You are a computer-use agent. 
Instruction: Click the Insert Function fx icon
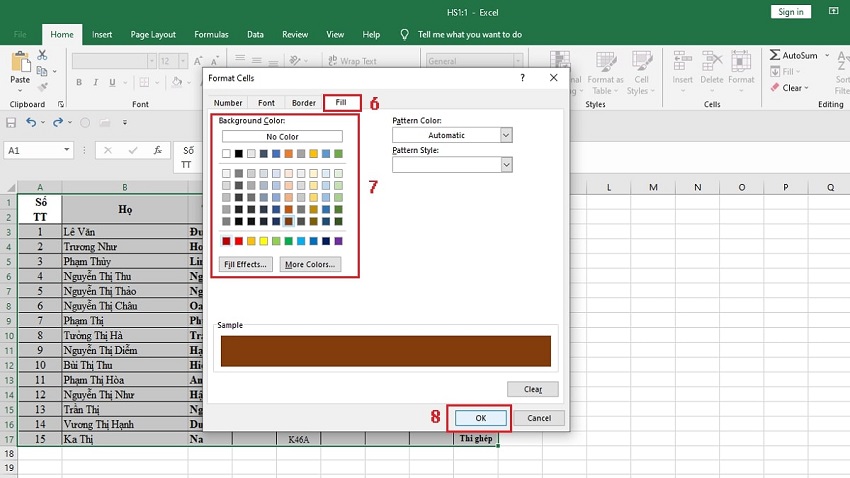click(157, 150)
